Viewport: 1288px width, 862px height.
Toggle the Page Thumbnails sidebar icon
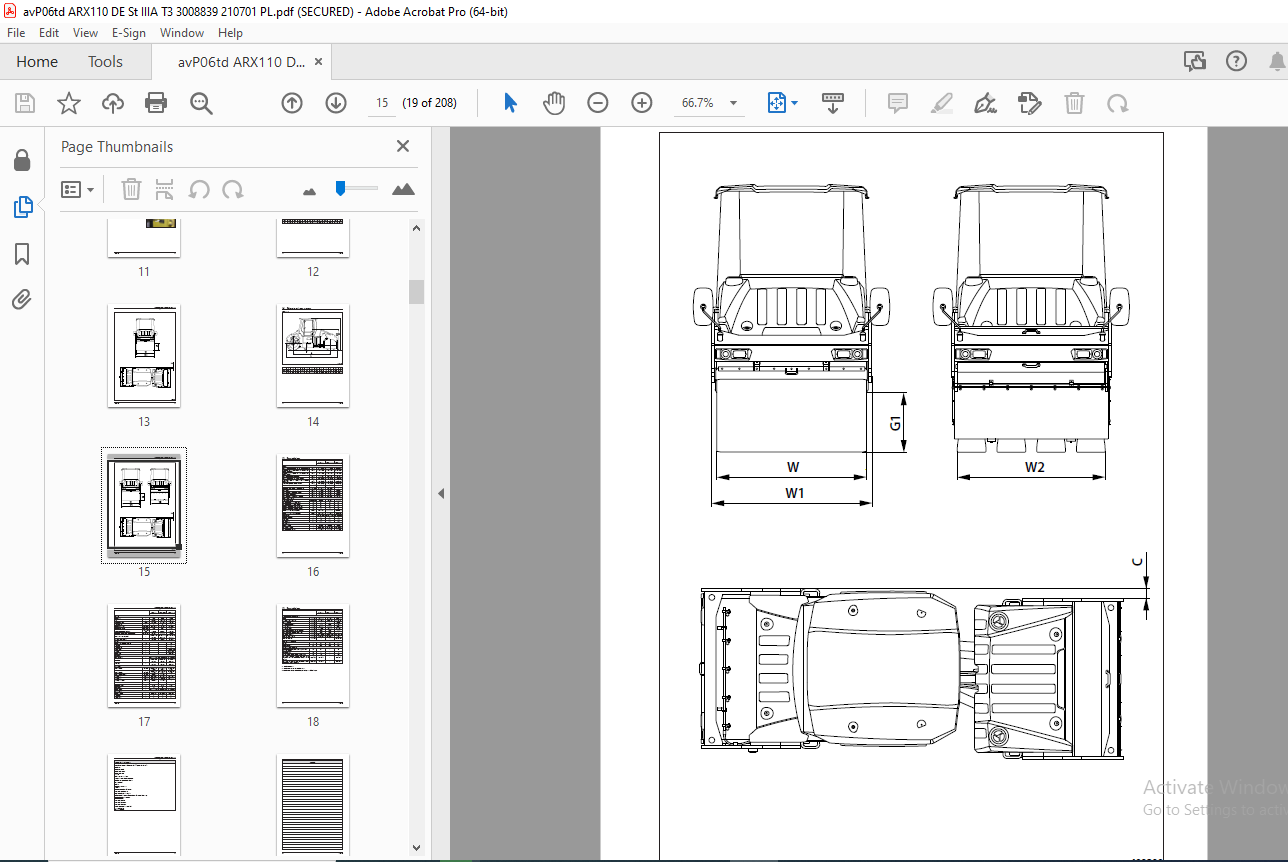(x=22, y=207)
